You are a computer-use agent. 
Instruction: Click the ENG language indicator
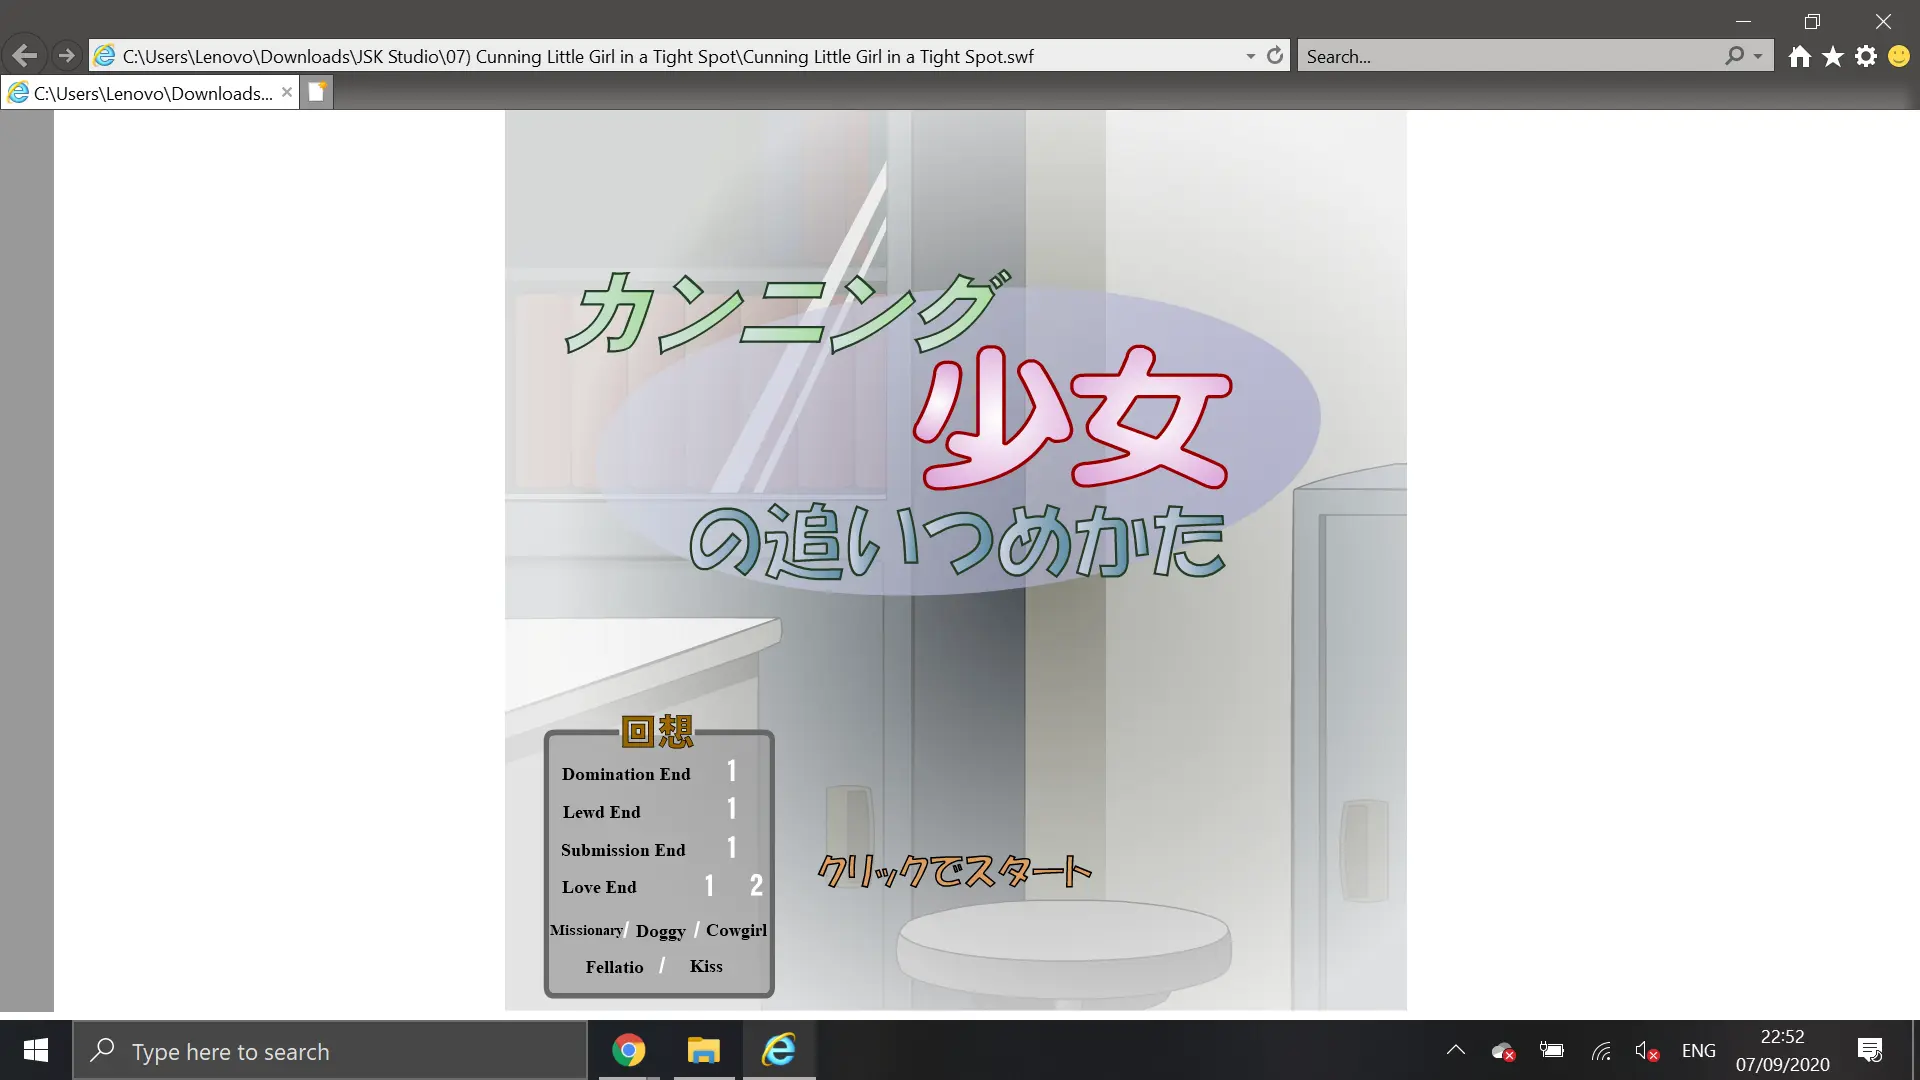tap(1699, 1051)
